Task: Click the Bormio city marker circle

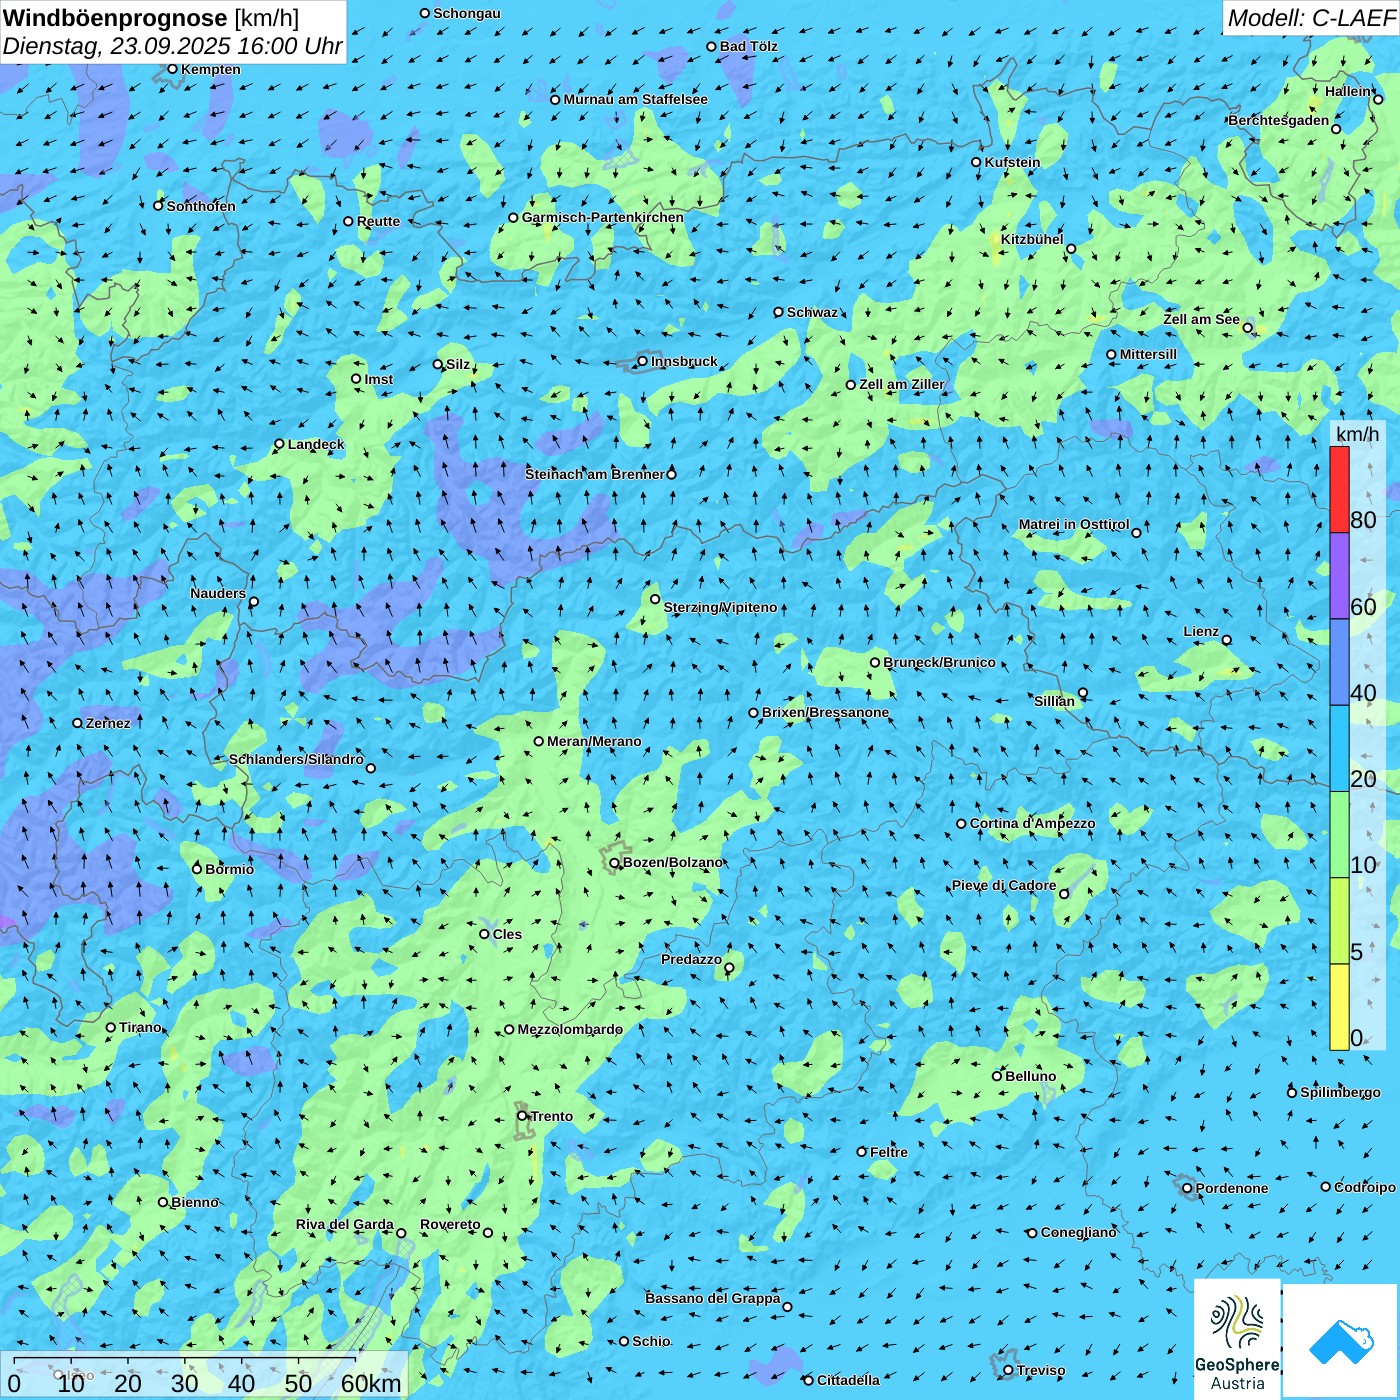Action: click(197, 868)
